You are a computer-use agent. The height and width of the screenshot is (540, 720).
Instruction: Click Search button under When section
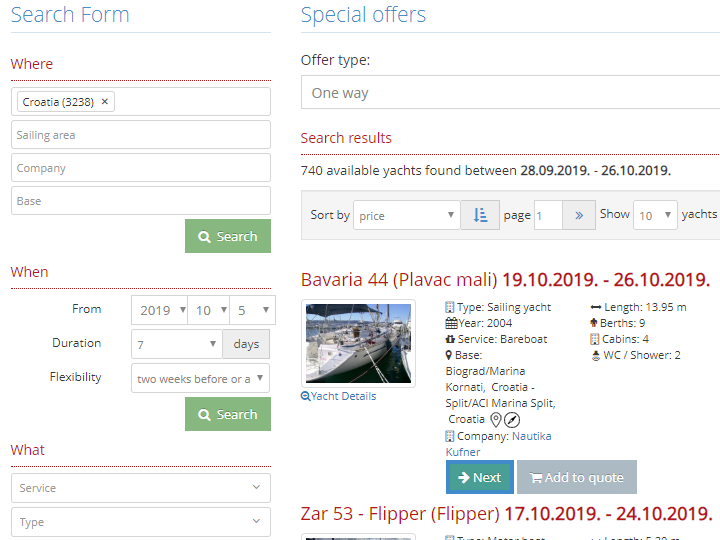[x=228, y=415]
